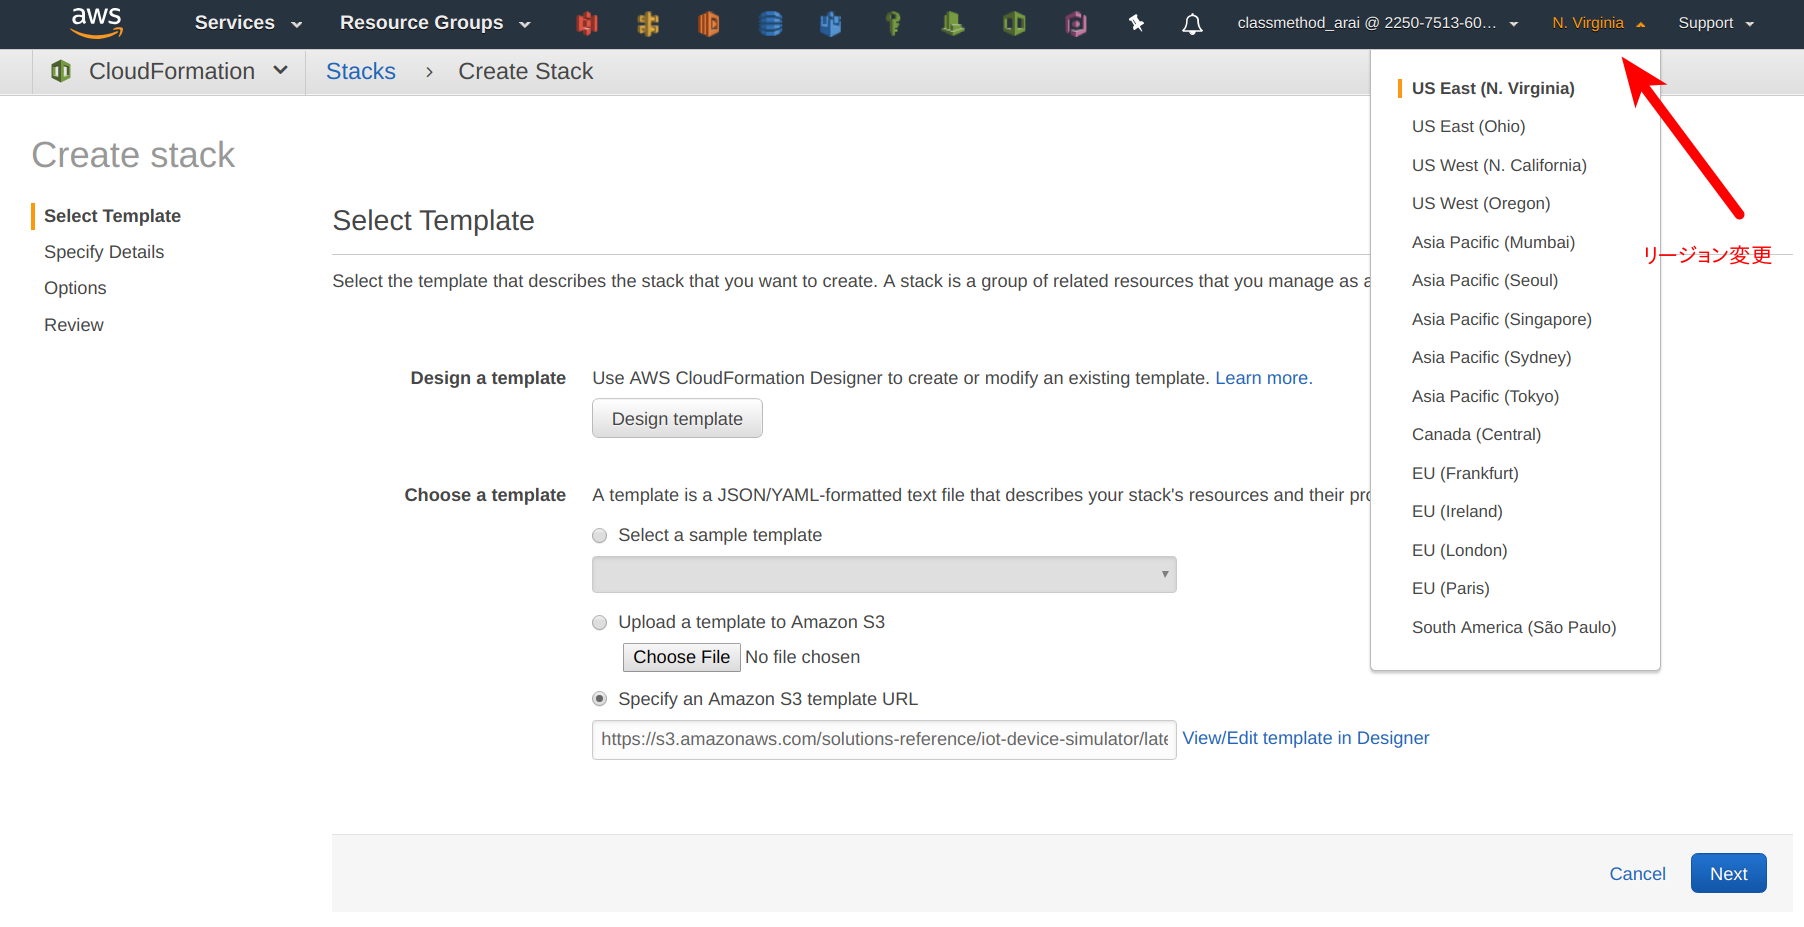This screenshot has width=1804, height=927.
Task: Click the Next button
Action: coord(1728,873)
